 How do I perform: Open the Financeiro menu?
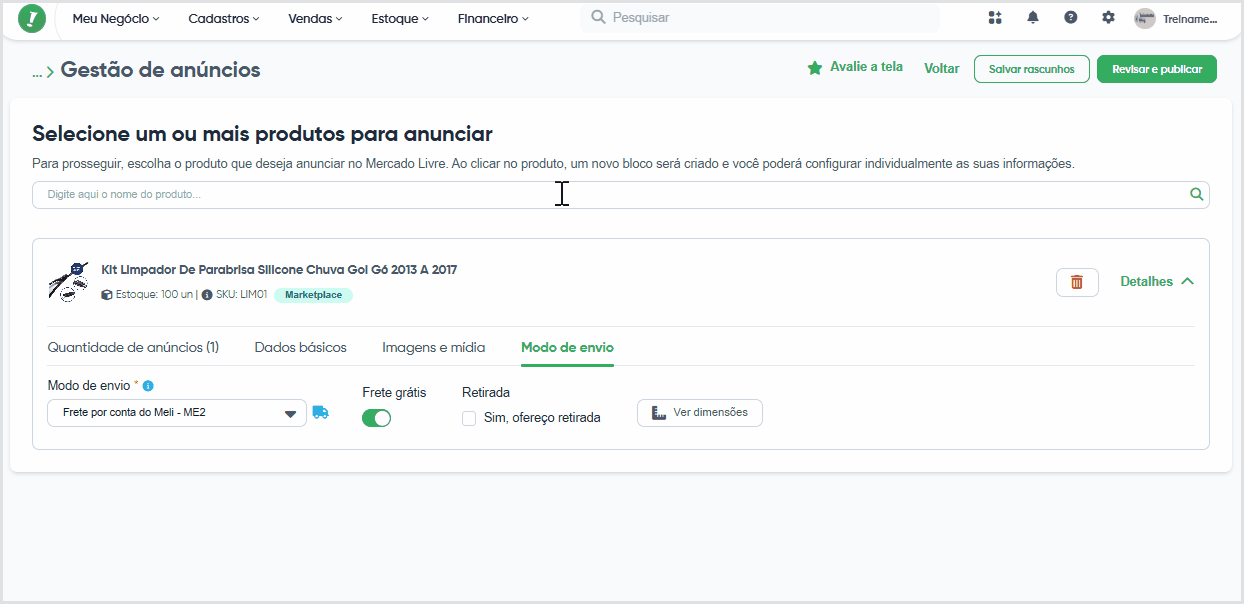494,18
